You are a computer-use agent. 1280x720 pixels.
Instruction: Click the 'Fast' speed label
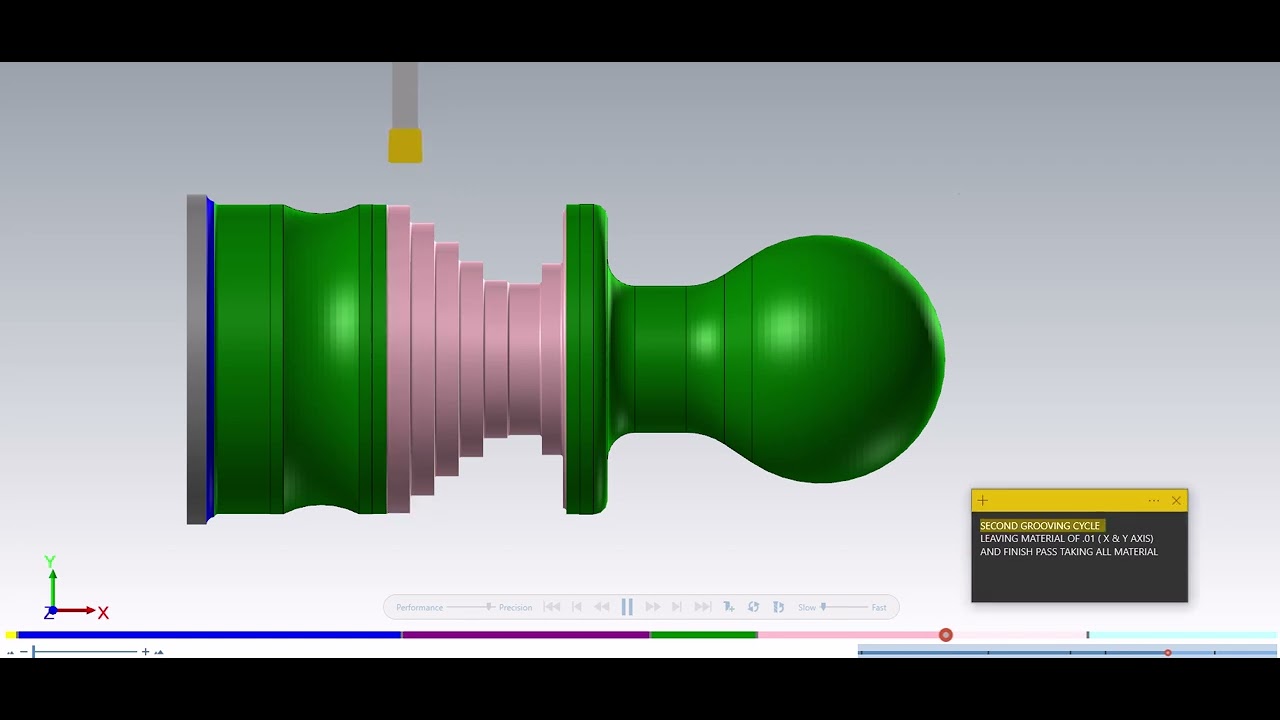click(x=879, y=607)
